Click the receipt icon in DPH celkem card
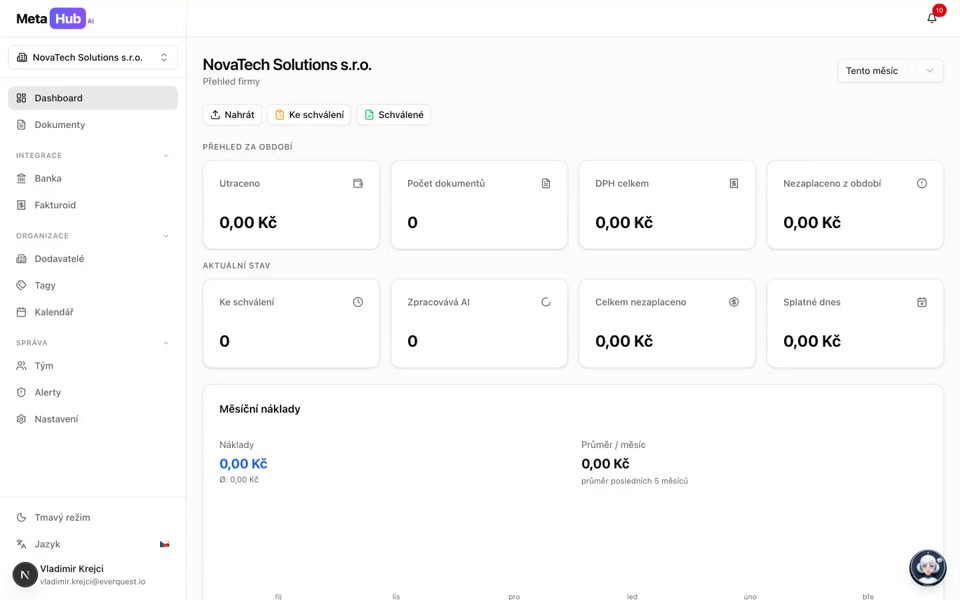 tap(734, 184)
